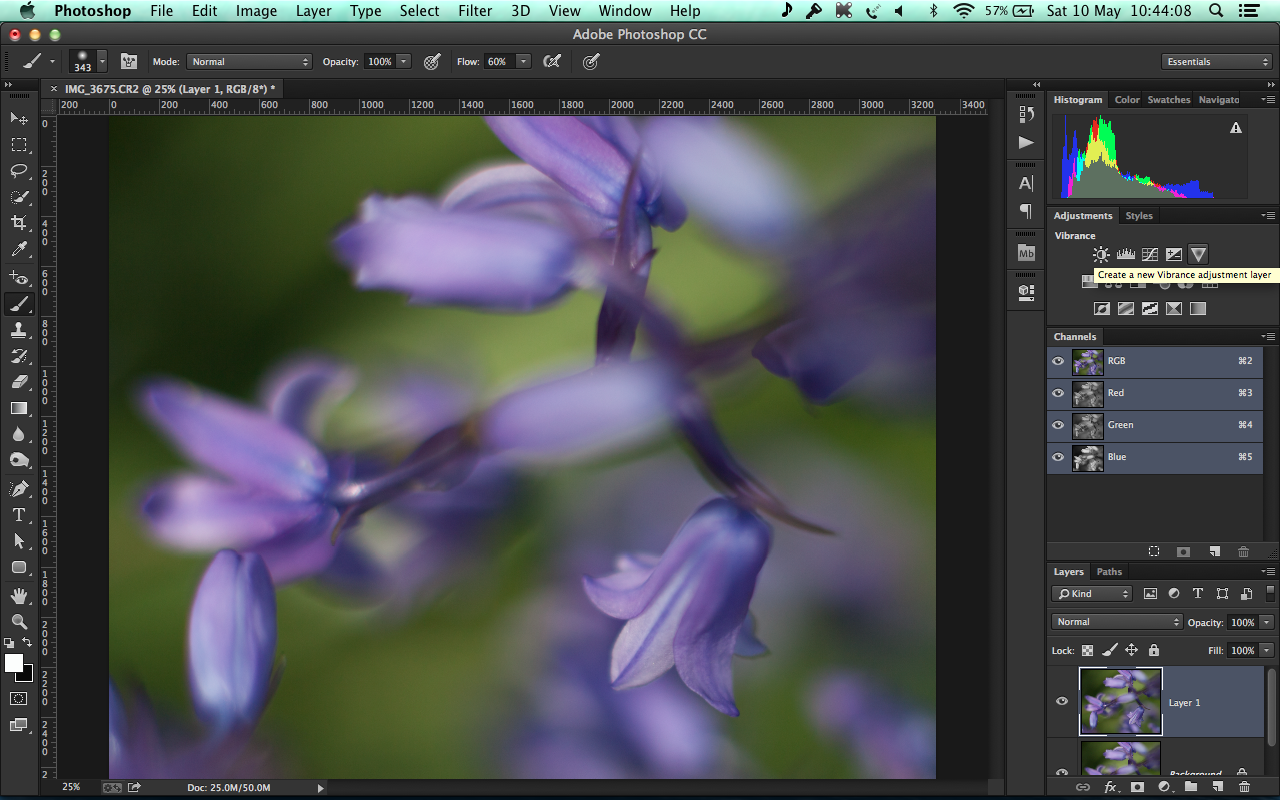Viewport: 1280px width, 800px height.
Task: Open the Layer menu
Action: tap(313, 11)
